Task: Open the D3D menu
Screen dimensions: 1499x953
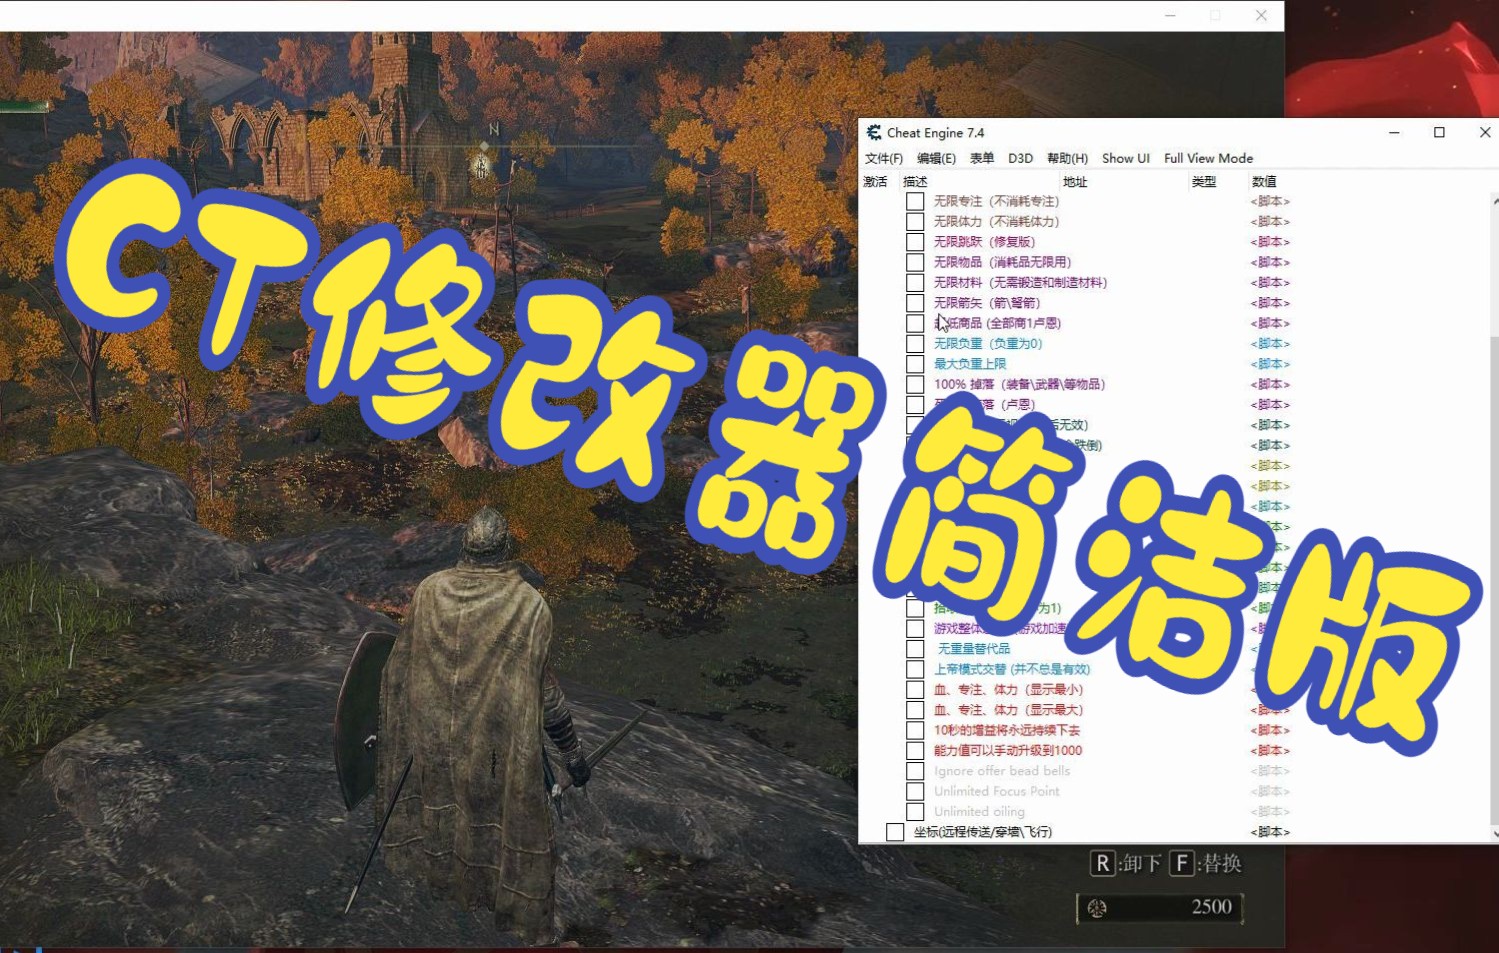Action: 1020,158
